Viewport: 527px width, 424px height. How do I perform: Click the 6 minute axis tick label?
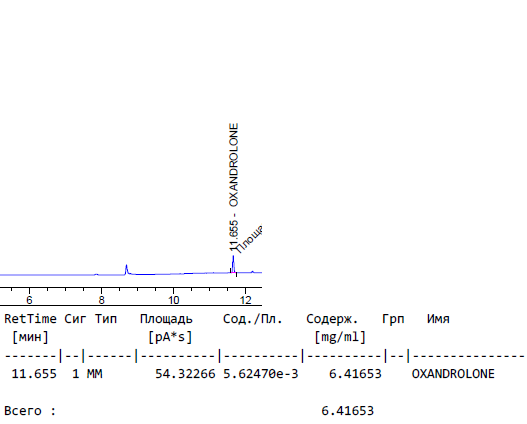(x=29, y=300)
